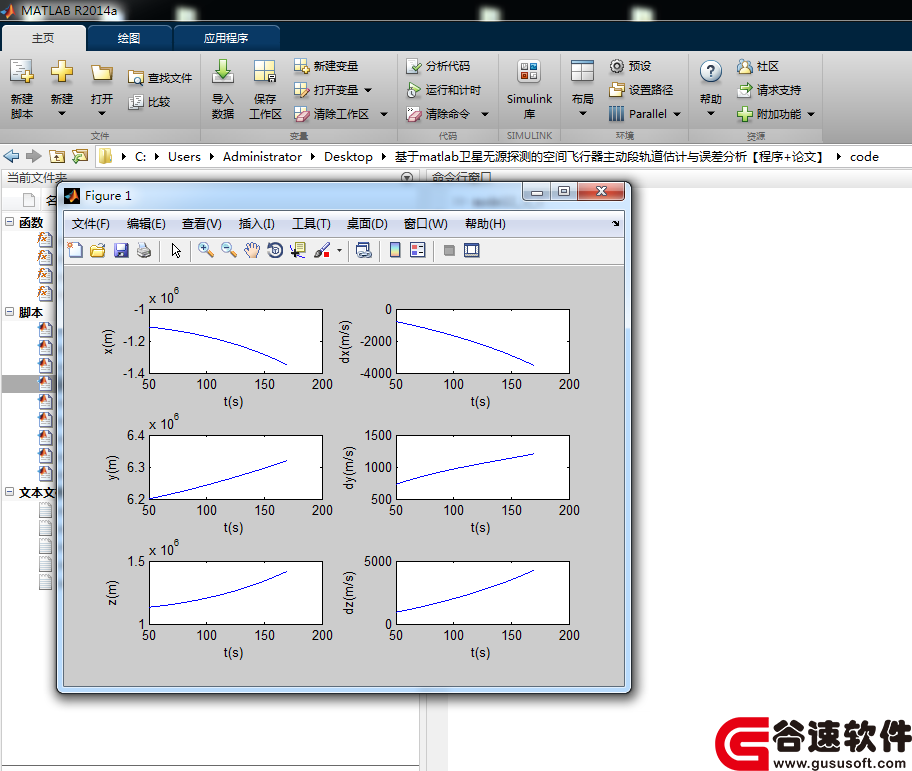
Task: Select the 主页 (Home) tab
Action: [43, 38]
